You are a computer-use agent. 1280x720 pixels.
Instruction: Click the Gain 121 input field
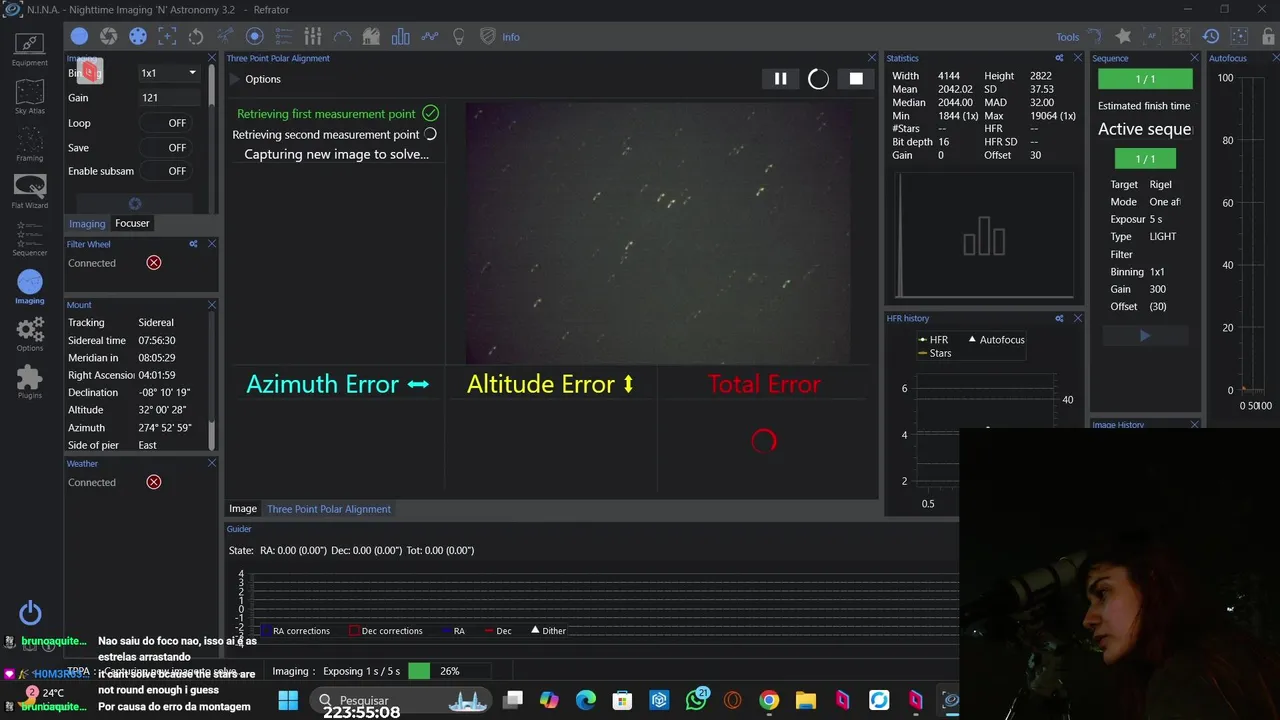pos(168,98)
